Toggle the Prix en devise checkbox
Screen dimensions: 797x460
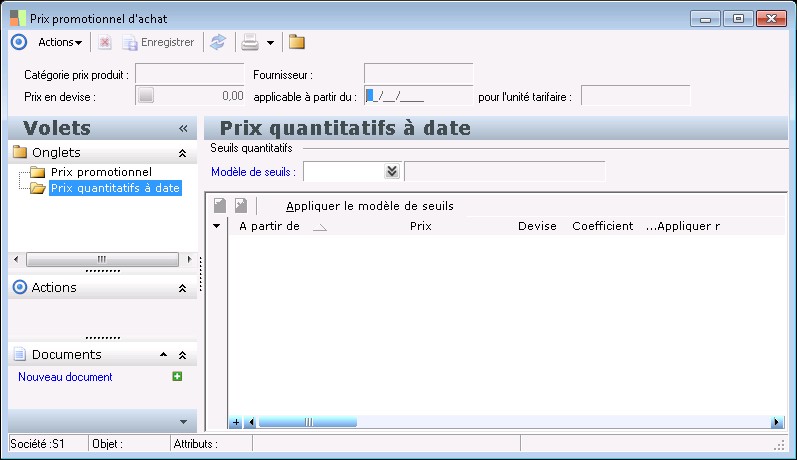[x=146, y=96]
